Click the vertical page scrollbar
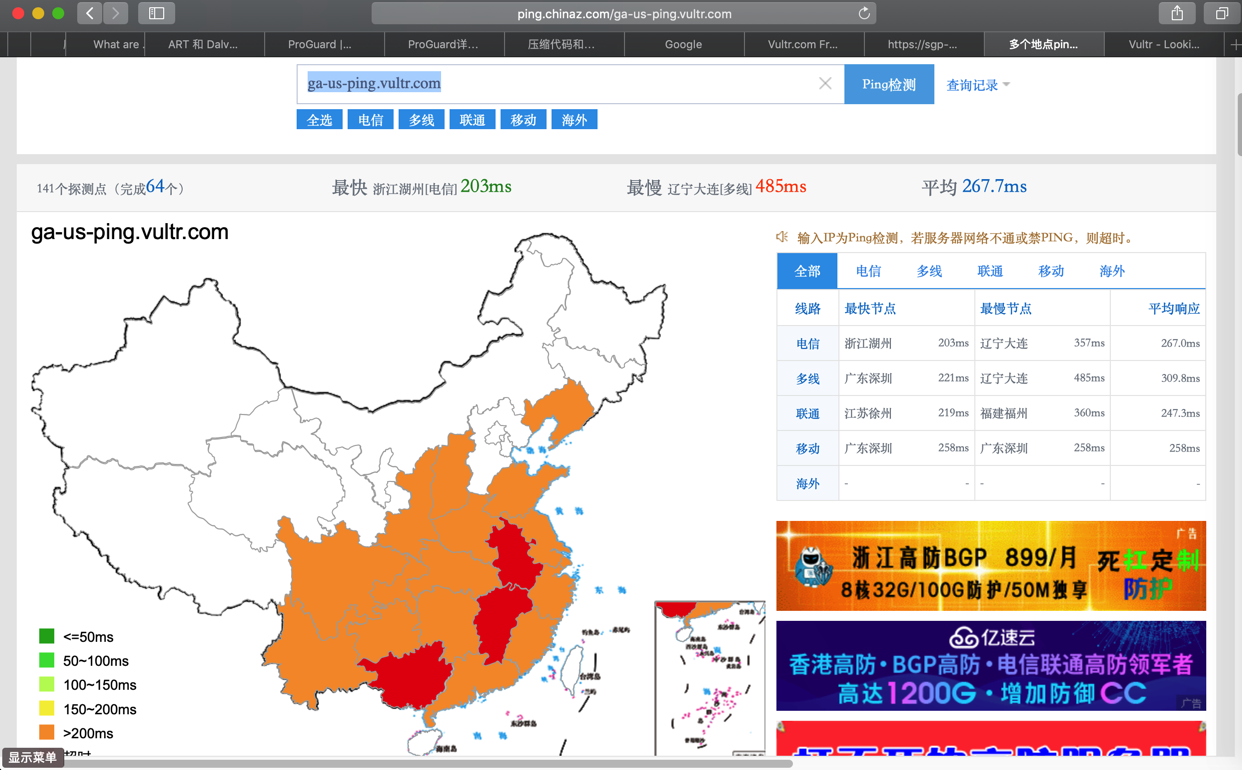The image size is (1242, 770). click(1238, 124)
